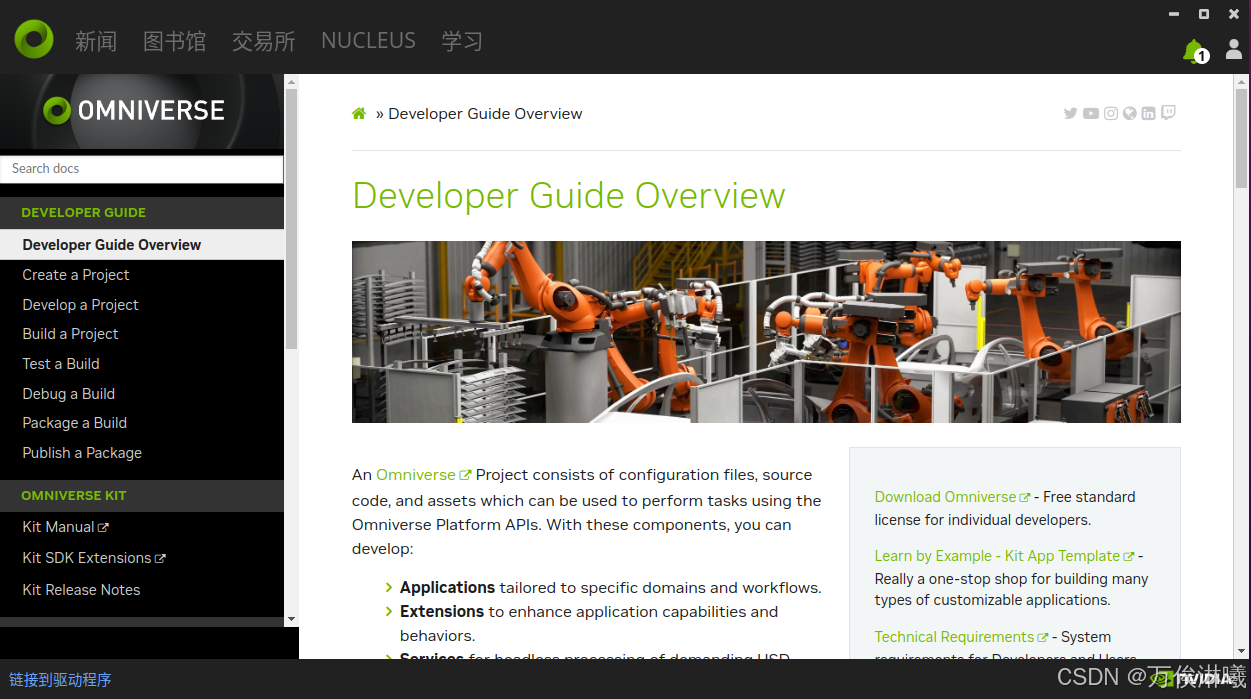
Task: Click 链接到驱动程序 link at bottom
Action: (61, 680)
